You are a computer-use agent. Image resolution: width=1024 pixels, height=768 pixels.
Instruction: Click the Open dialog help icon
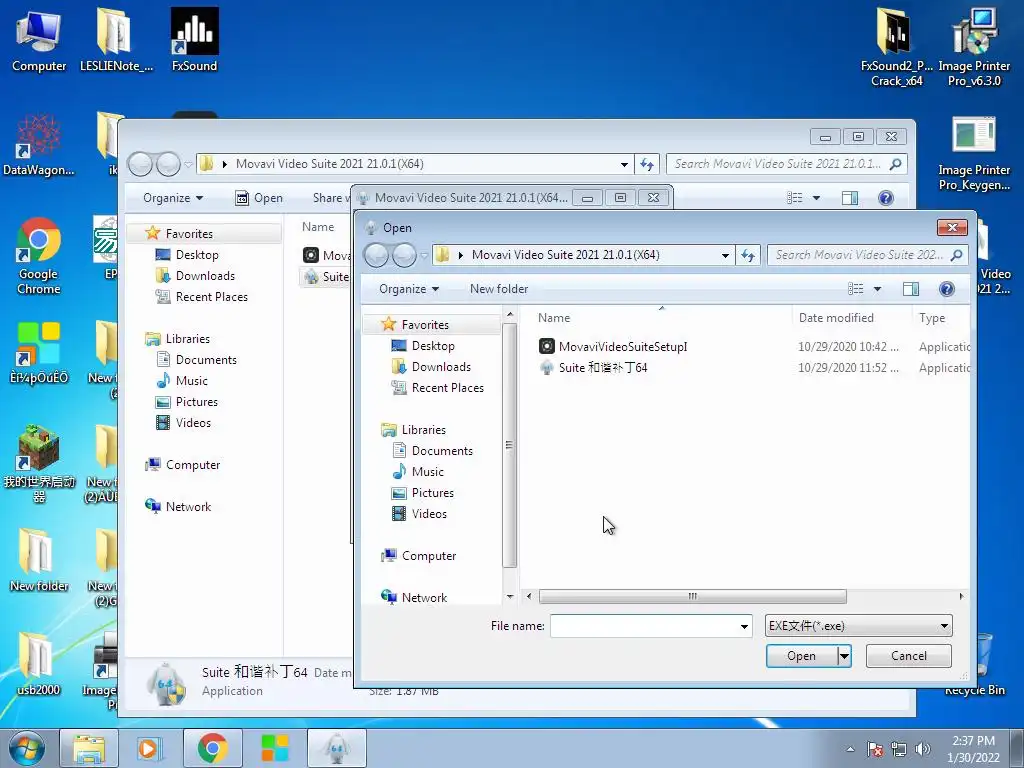(x=946, y=289)
